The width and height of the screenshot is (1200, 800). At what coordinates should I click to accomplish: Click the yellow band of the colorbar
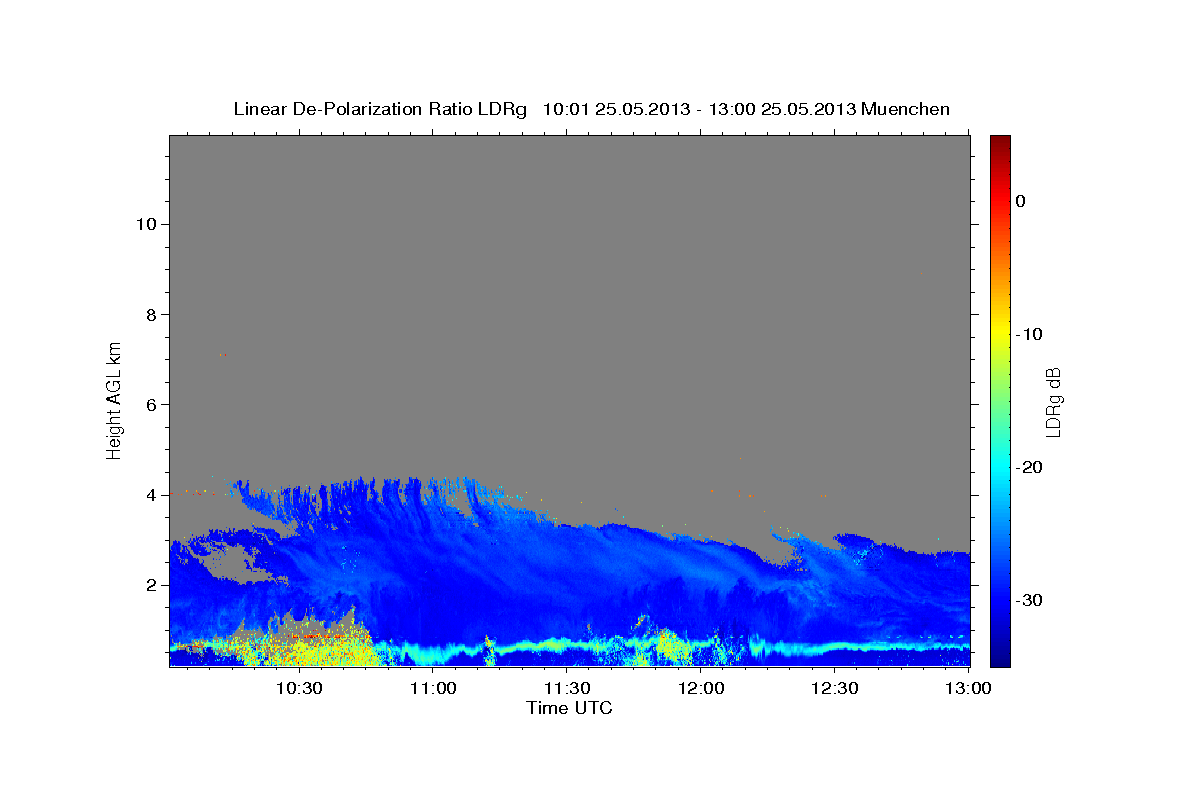(x=1000, y=335)
